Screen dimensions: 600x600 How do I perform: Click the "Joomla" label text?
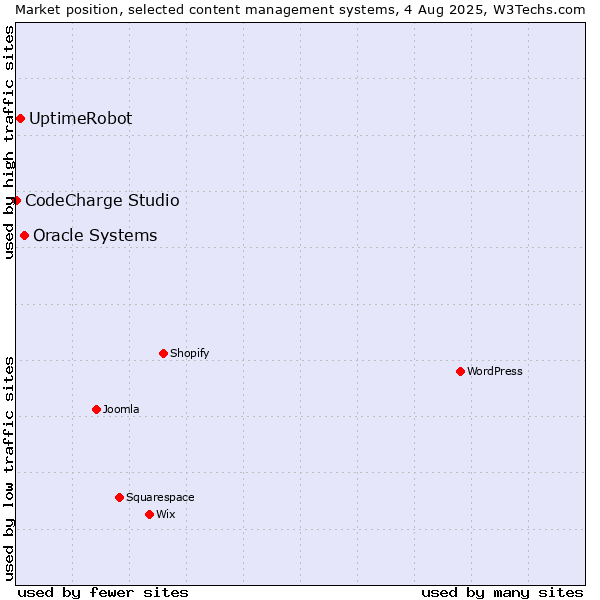(121, 409)
